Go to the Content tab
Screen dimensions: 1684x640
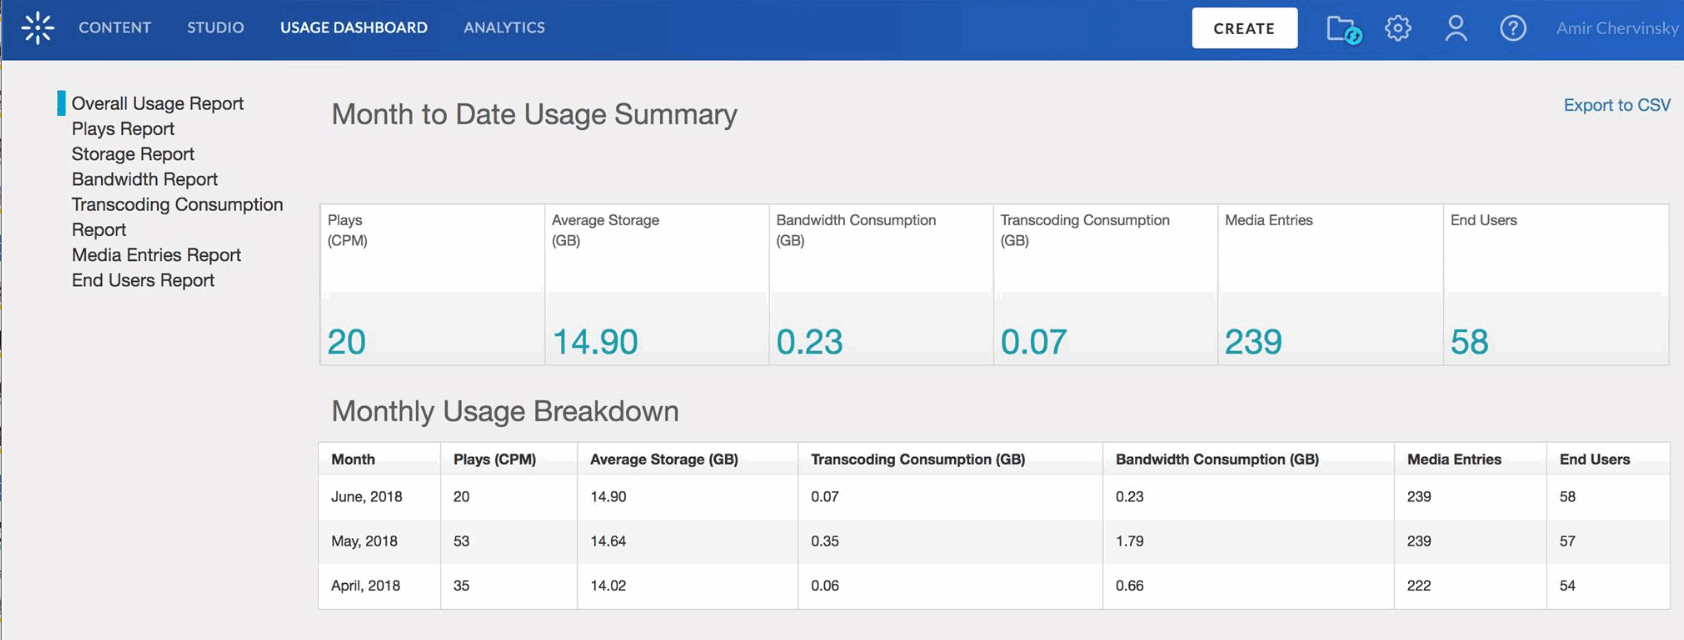click(x=115, y=28)
